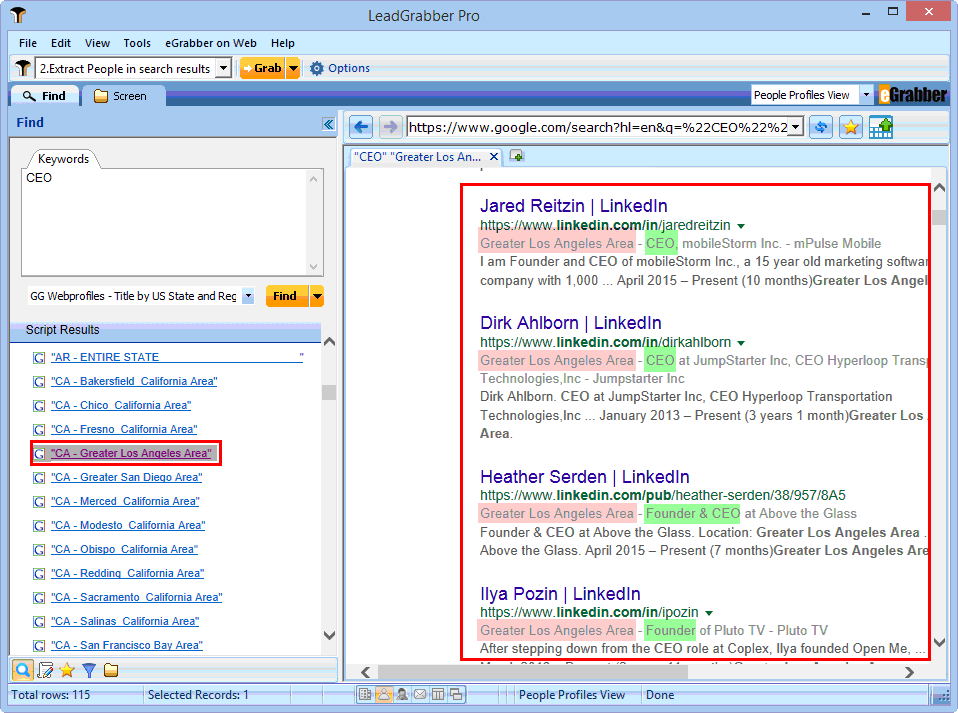Select "AR - ENTIRE STATE" script result
958x713 pixels.
click(177, 357)
